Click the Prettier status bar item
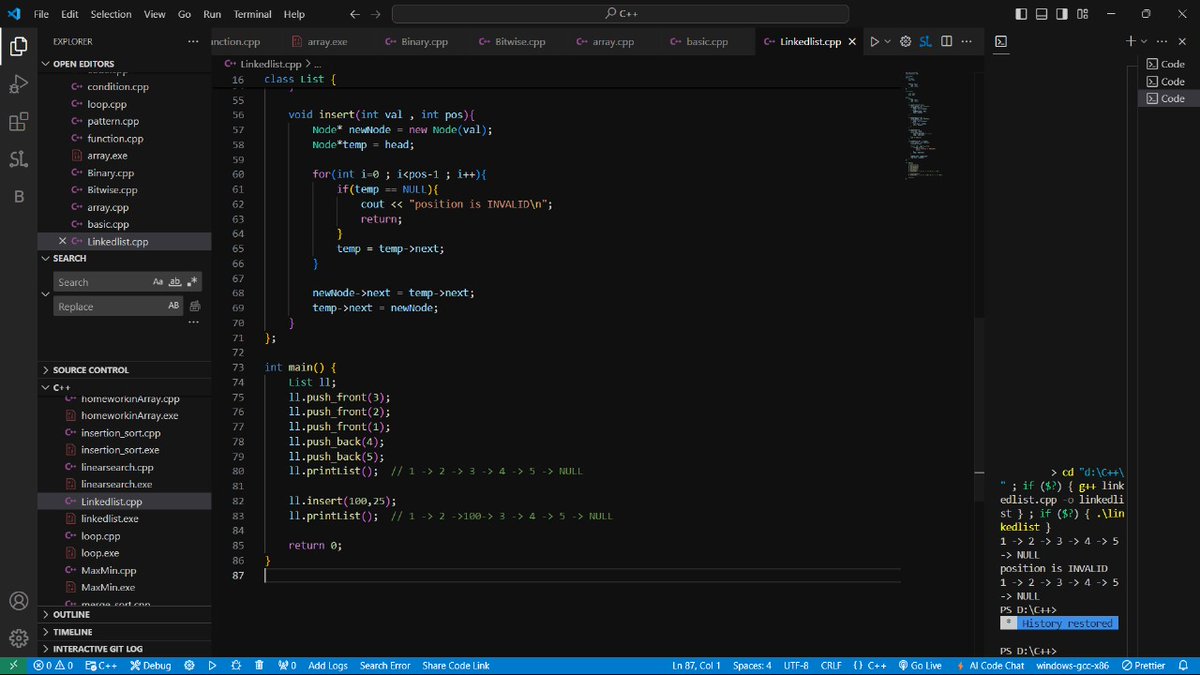 click(1142, 665)
